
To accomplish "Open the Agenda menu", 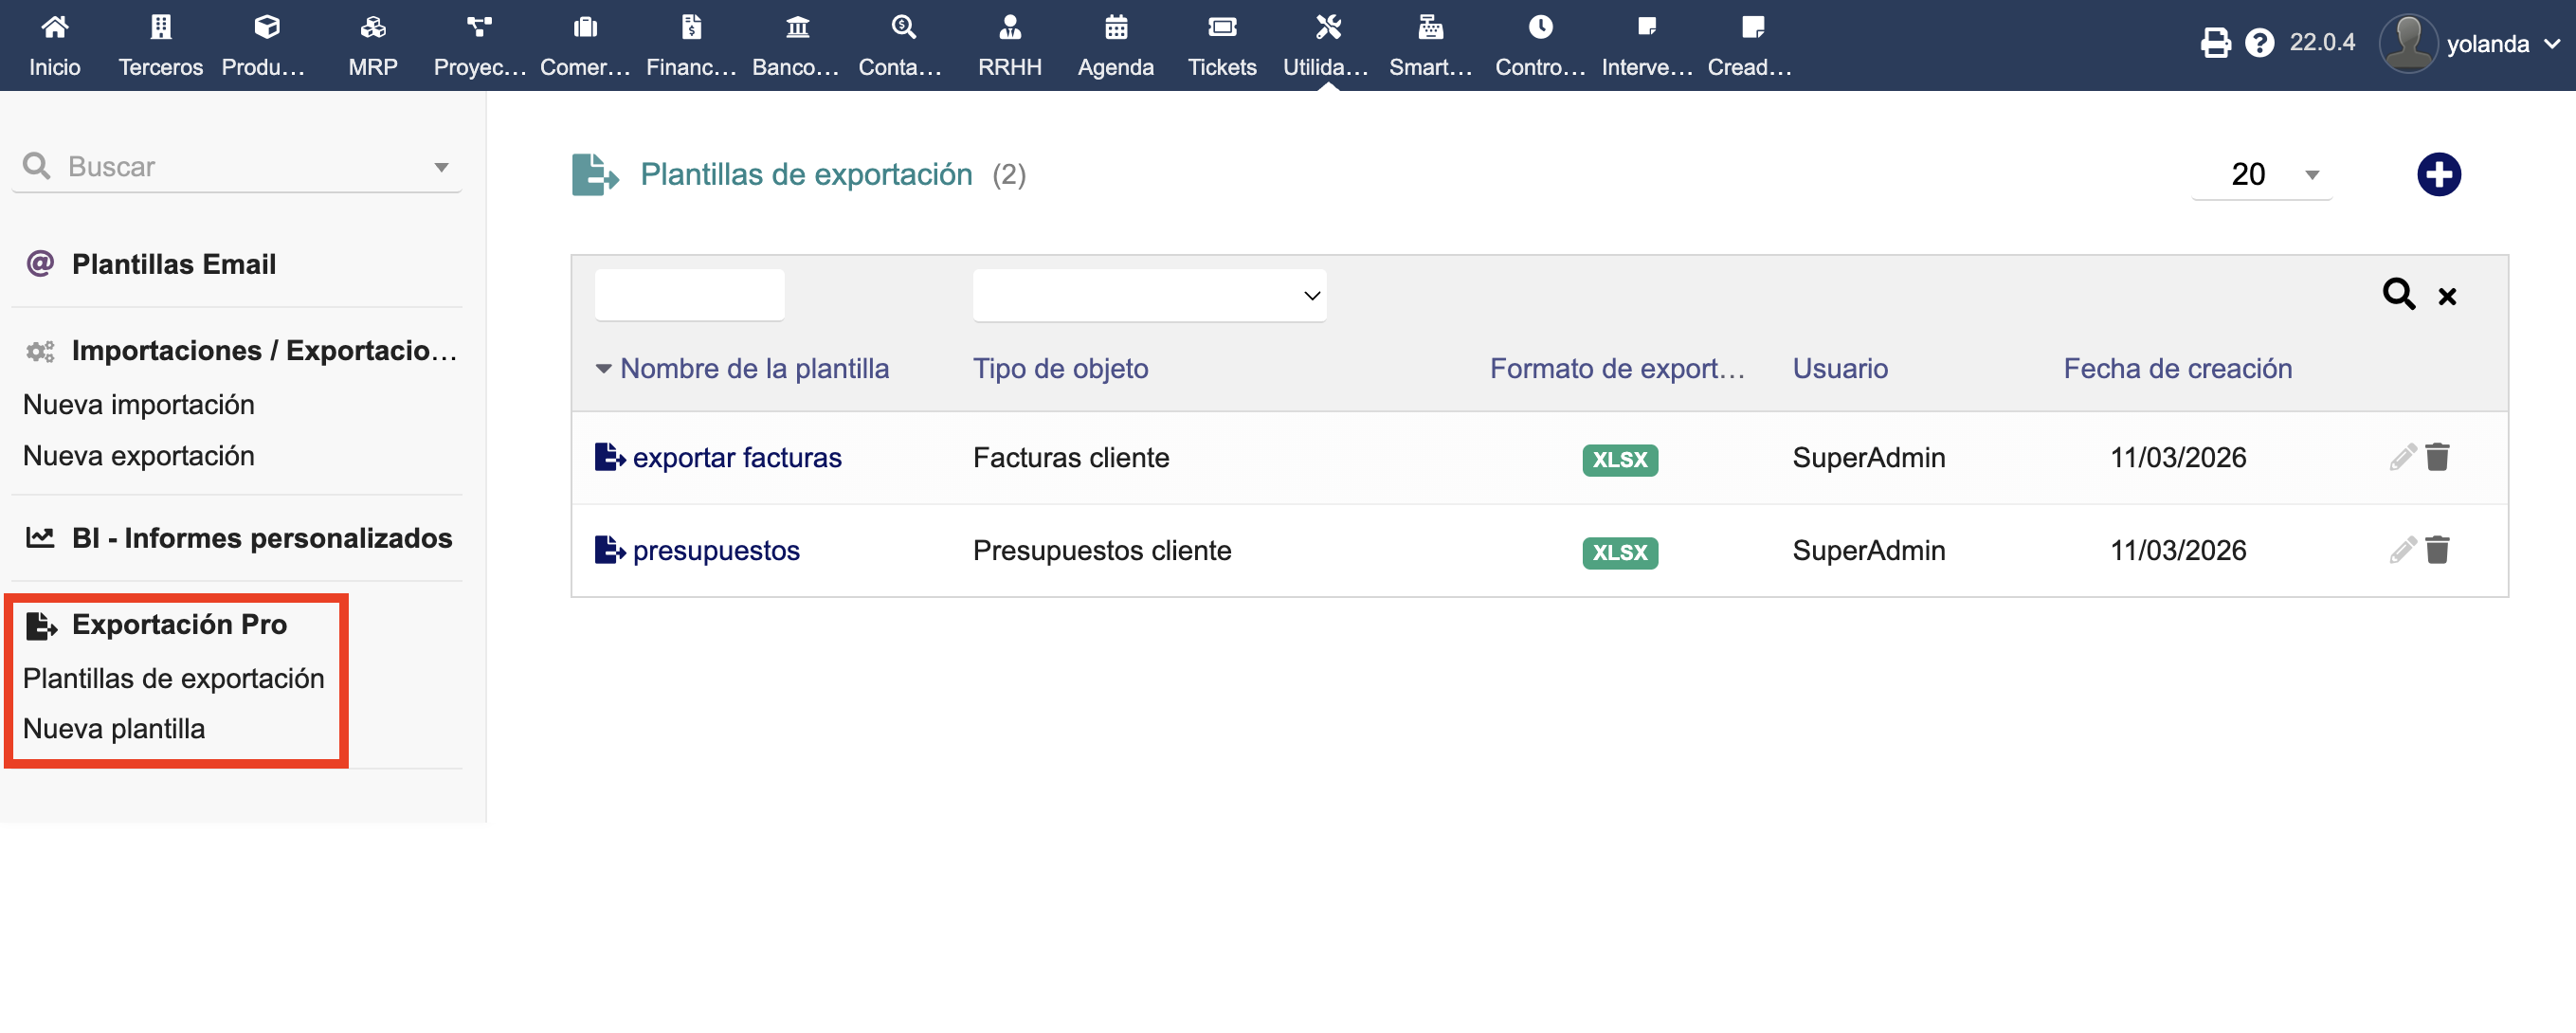I will pyautogui.click(x=1115, y=46).
